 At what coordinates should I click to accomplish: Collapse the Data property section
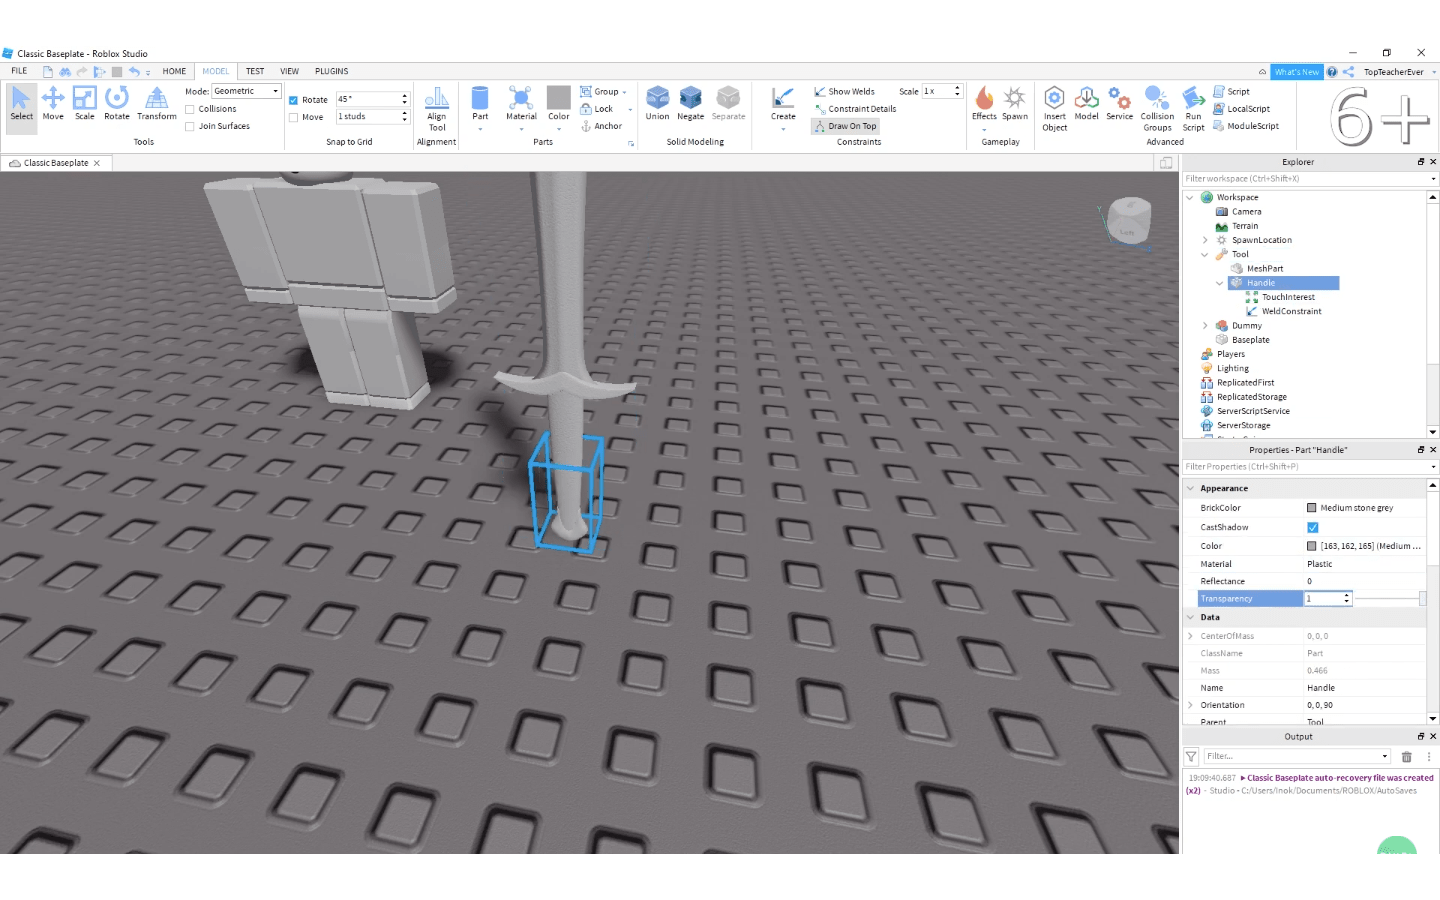1190,617
